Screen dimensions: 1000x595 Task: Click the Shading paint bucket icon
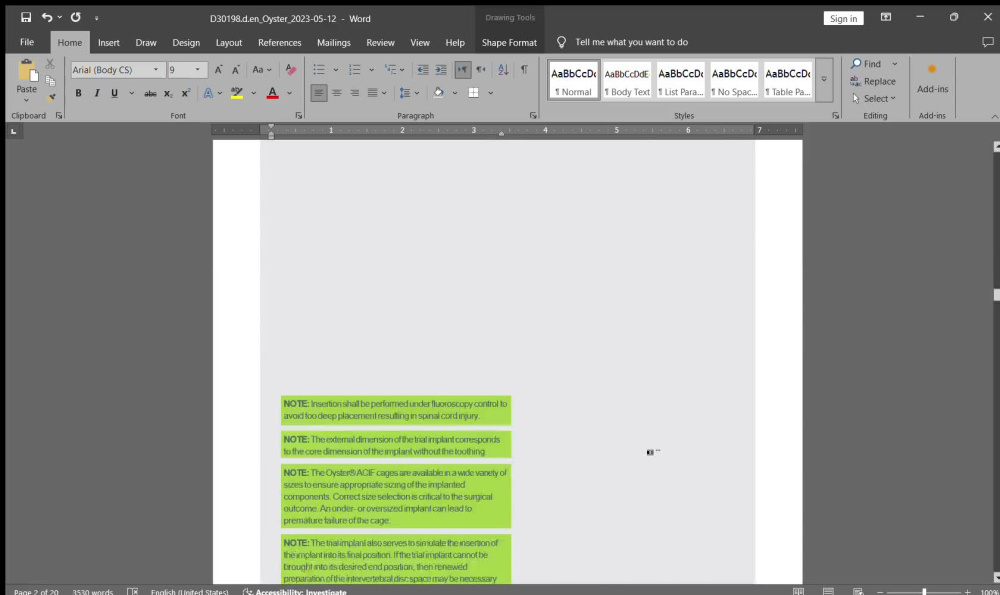[438, 93]
